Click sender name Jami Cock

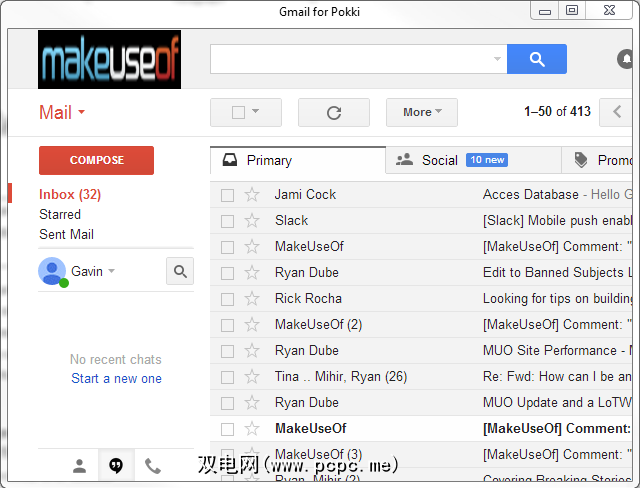(305, 195)
